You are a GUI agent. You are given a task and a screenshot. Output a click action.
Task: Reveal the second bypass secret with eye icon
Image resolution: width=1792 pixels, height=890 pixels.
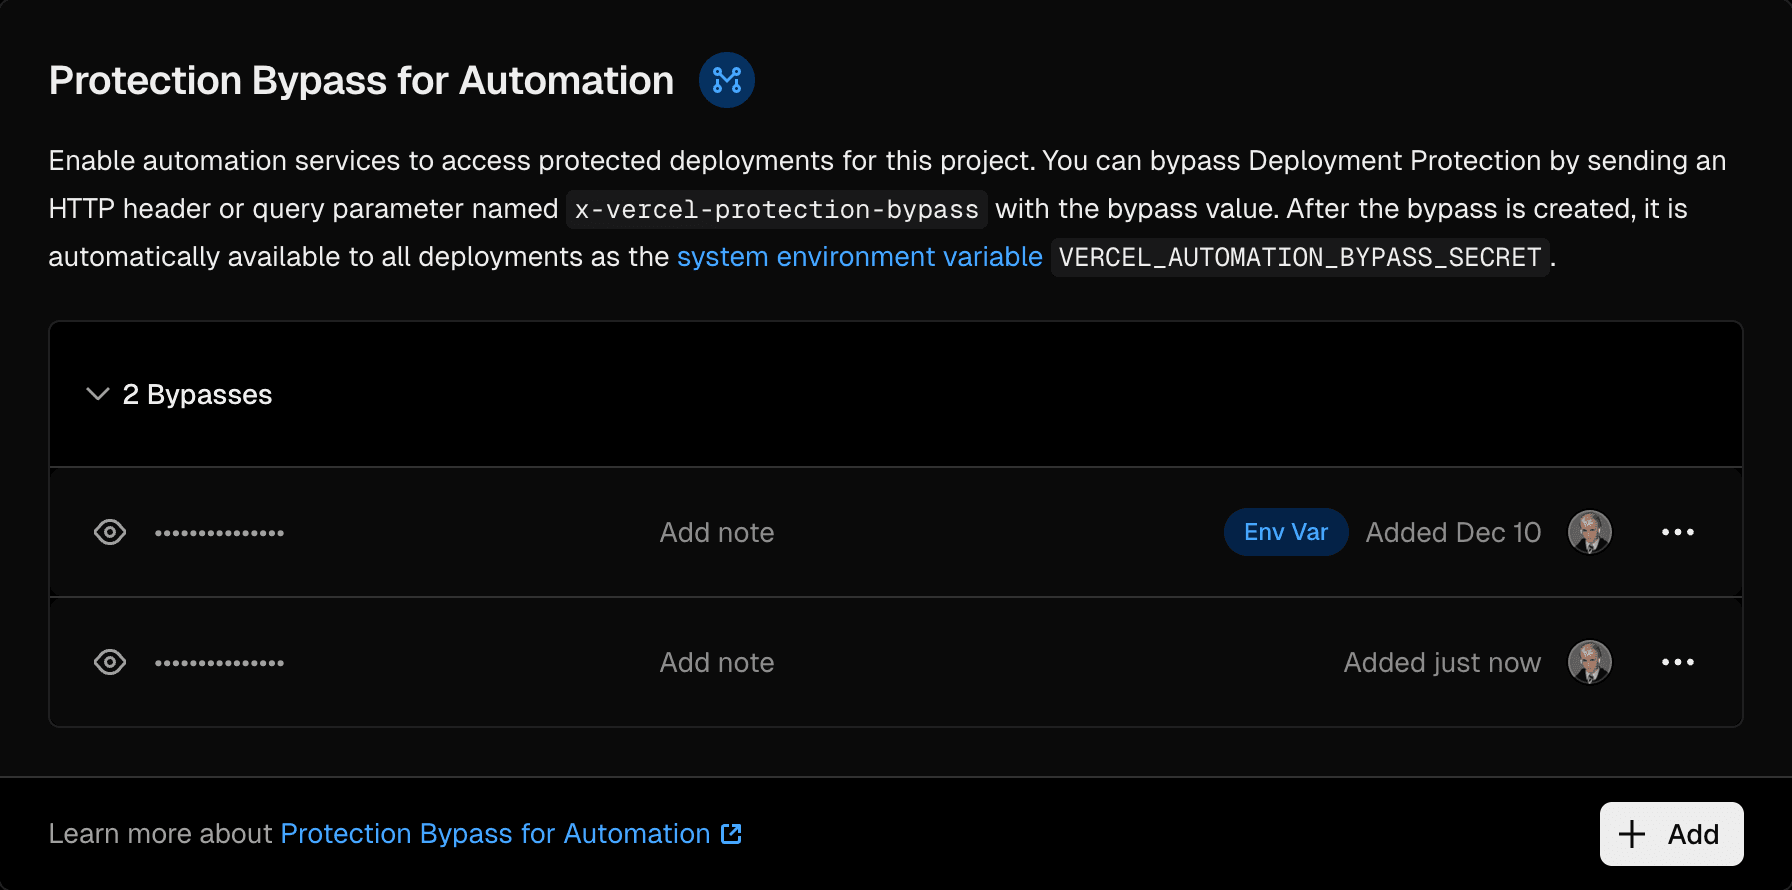click(x=110, y=662)
